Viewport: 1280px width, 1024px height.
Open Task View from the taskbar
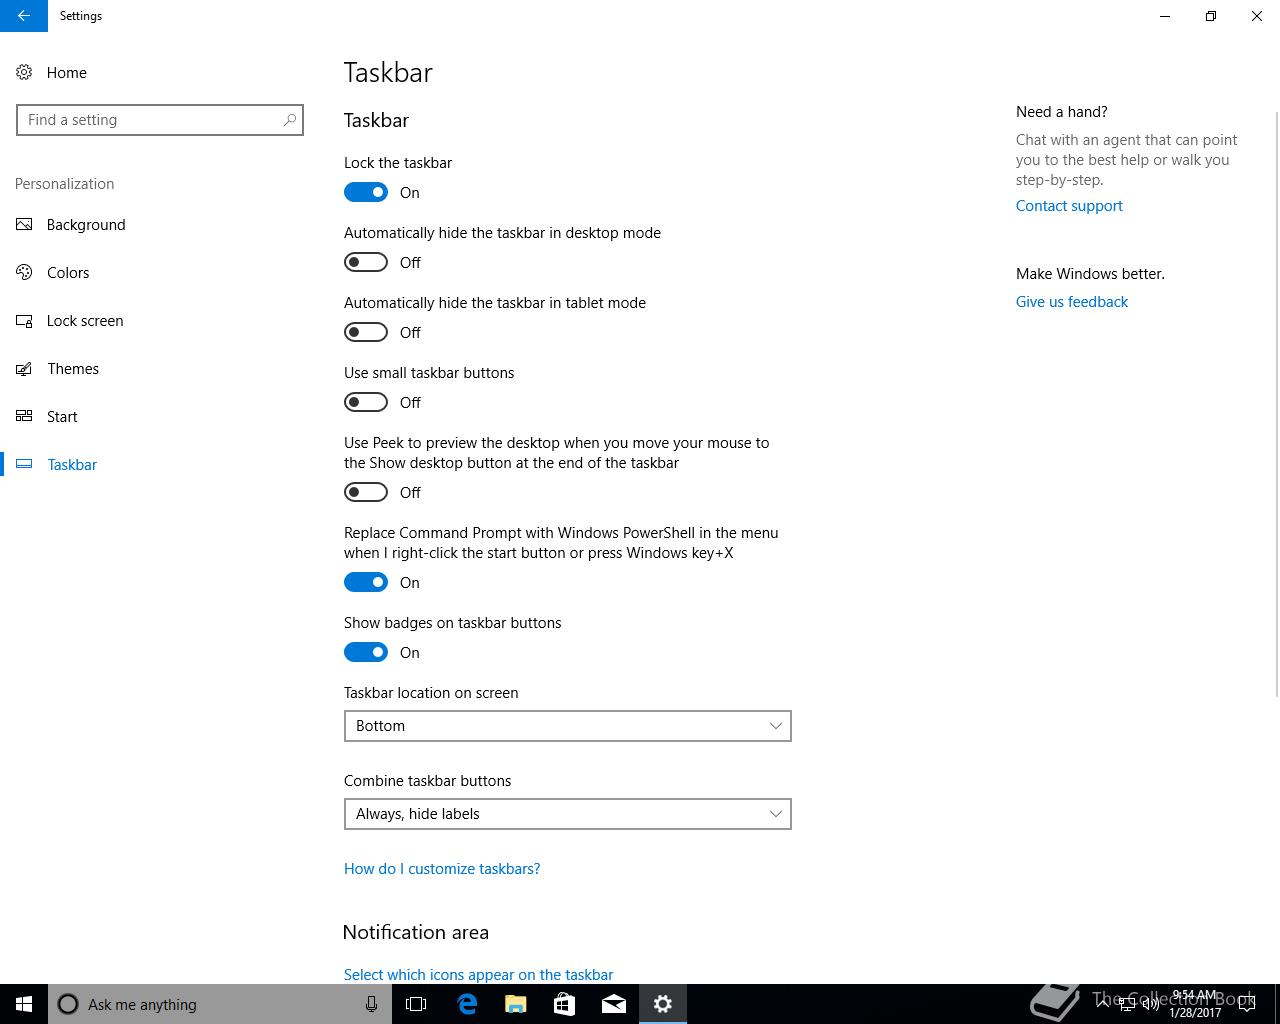(416, 1004)
